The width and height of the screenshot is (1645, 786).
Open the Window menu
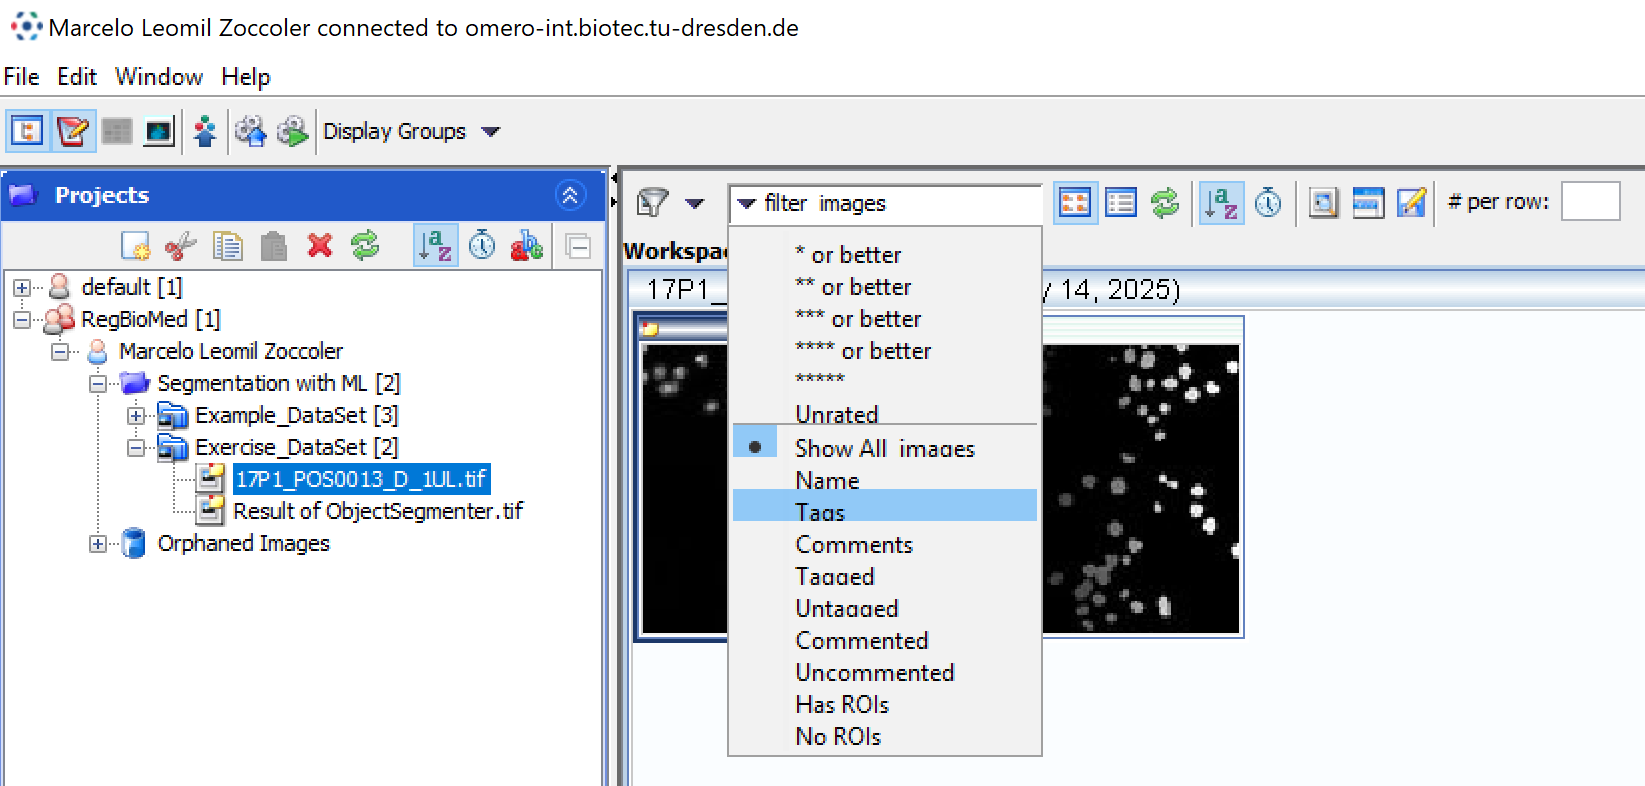click(x=159, y=77)
